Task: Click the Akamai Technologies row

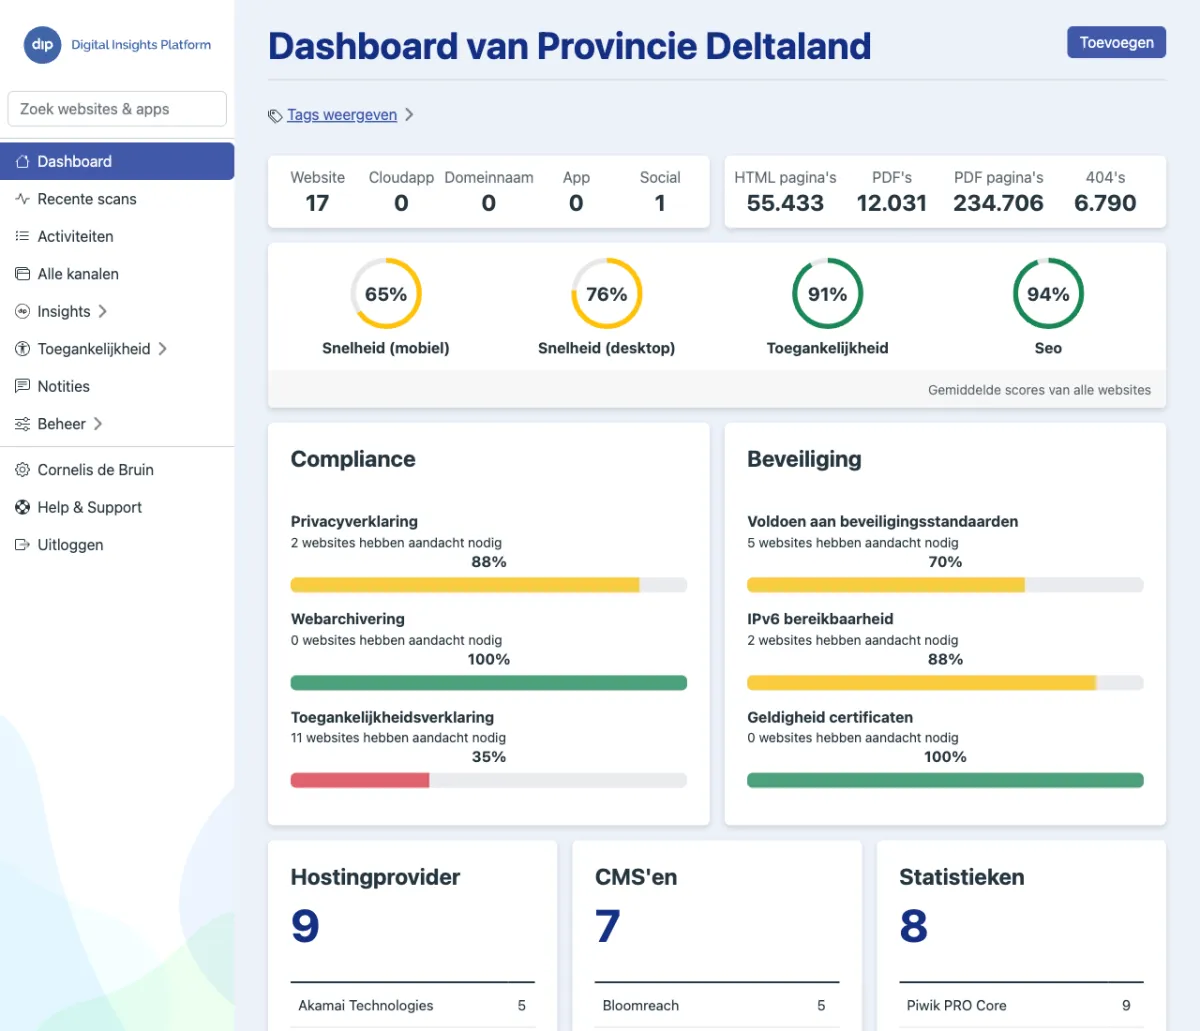Action: tap(413, 1006)
